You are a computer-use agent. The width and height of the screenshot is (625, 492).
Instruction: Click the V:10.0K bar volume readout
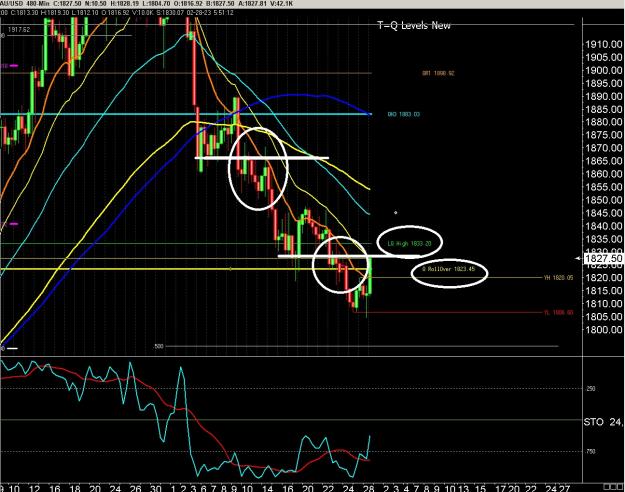143,12
